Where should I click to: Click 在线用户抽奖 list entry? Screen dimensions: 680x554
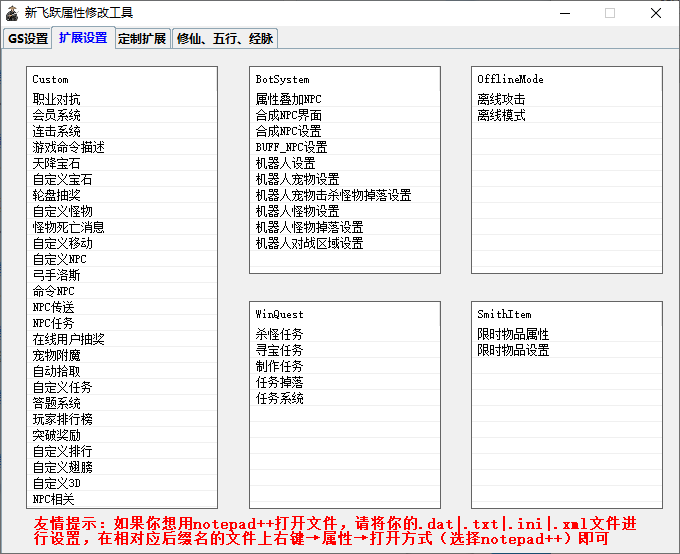pyautogui.click(x=68, y=339)
